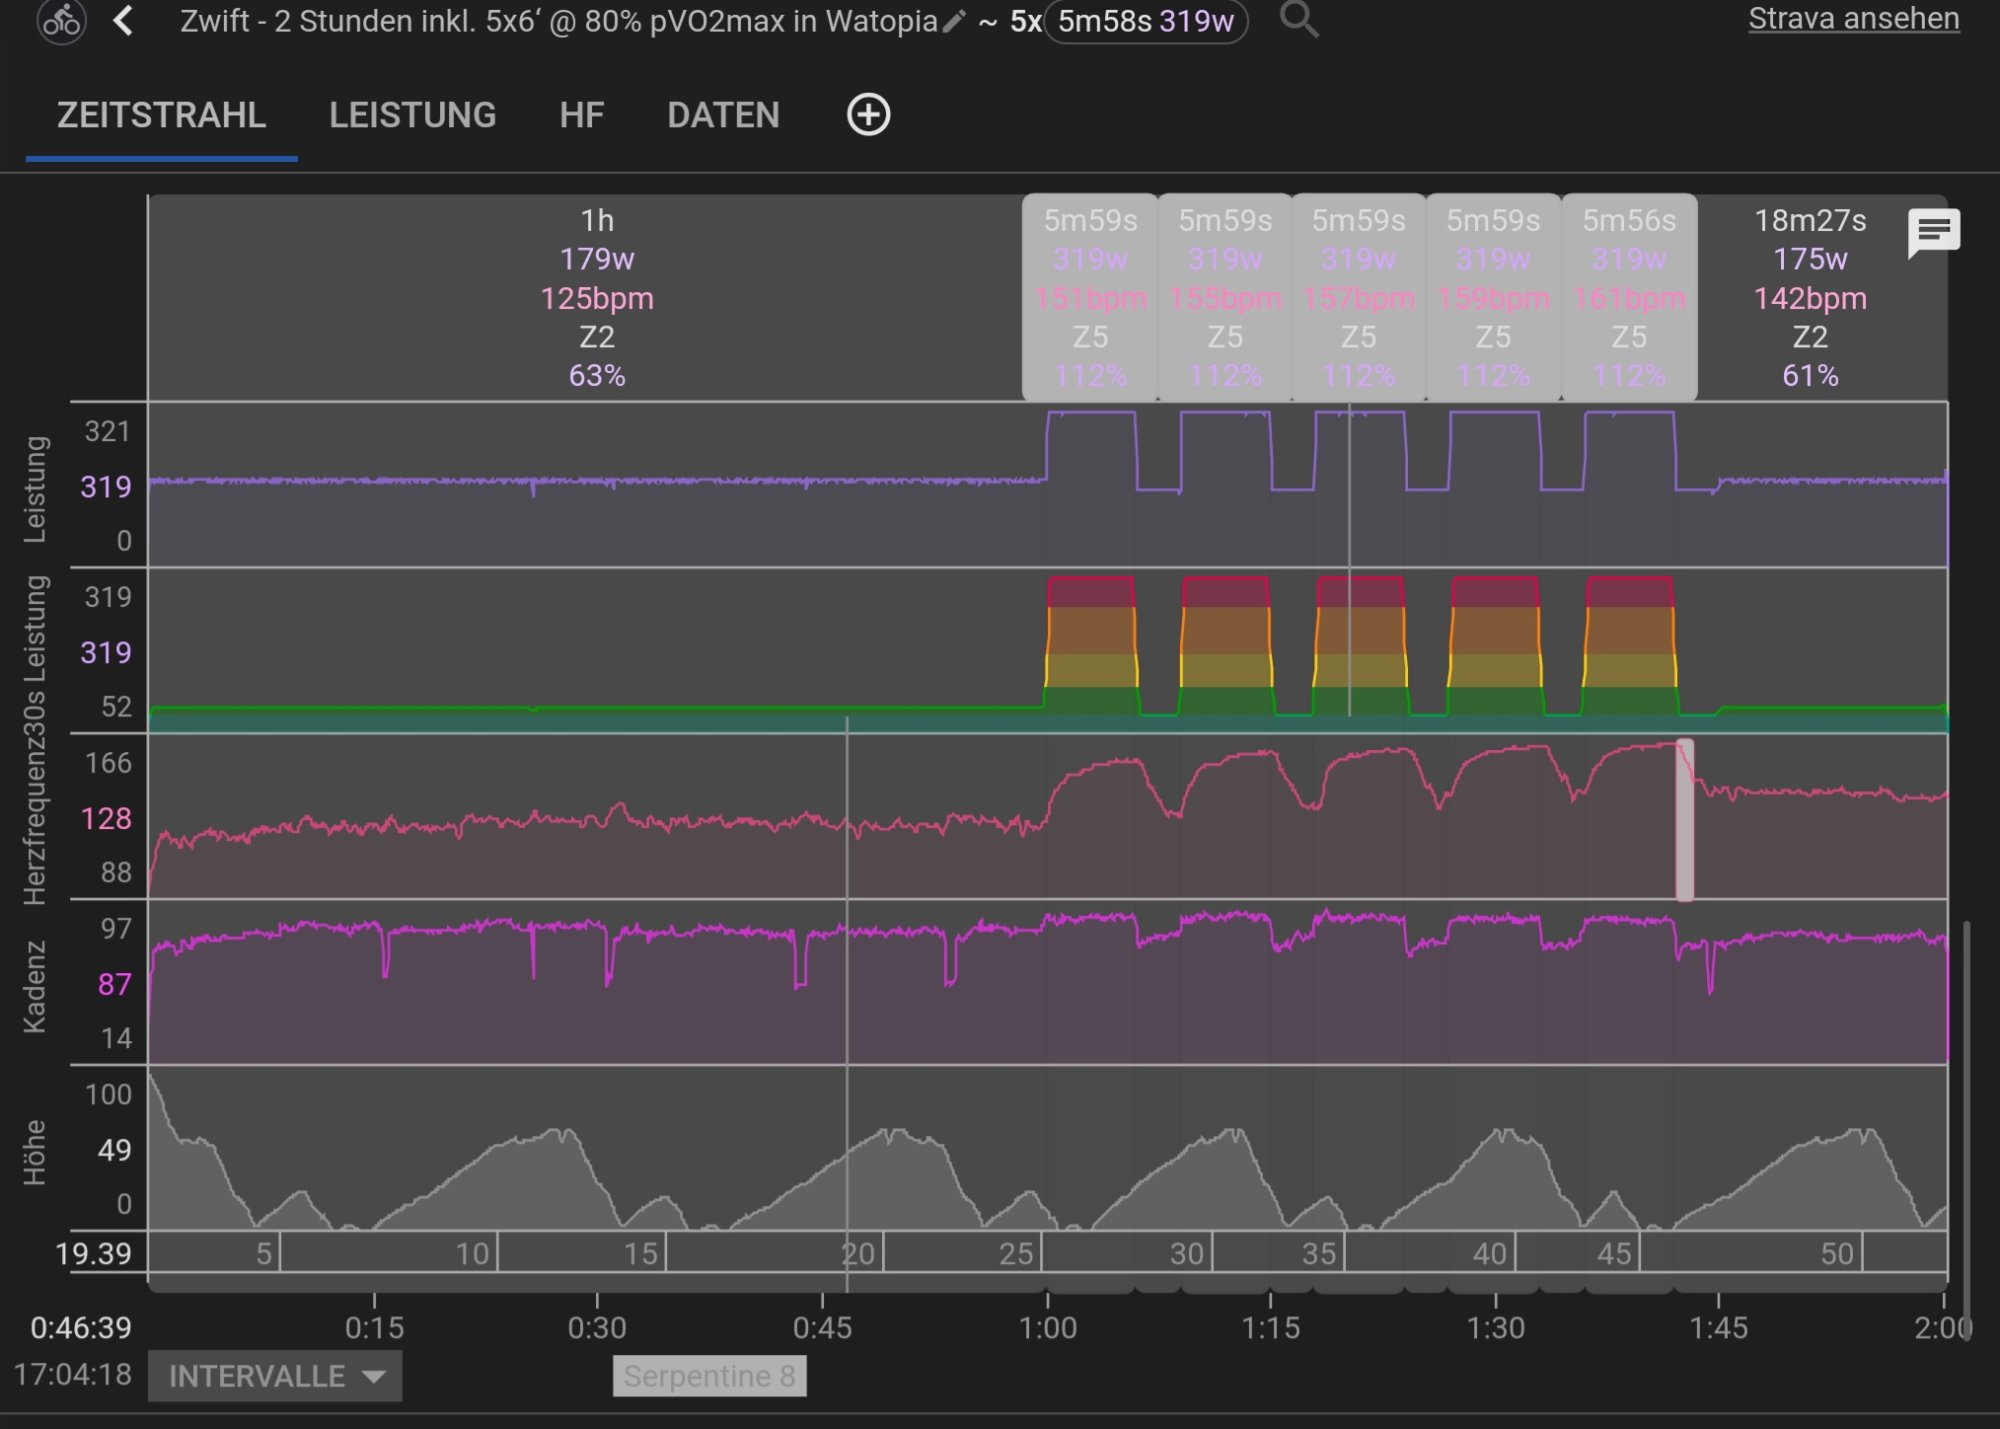
Task: Add a new tab with plus icon
Action: (x=868, y=115)
